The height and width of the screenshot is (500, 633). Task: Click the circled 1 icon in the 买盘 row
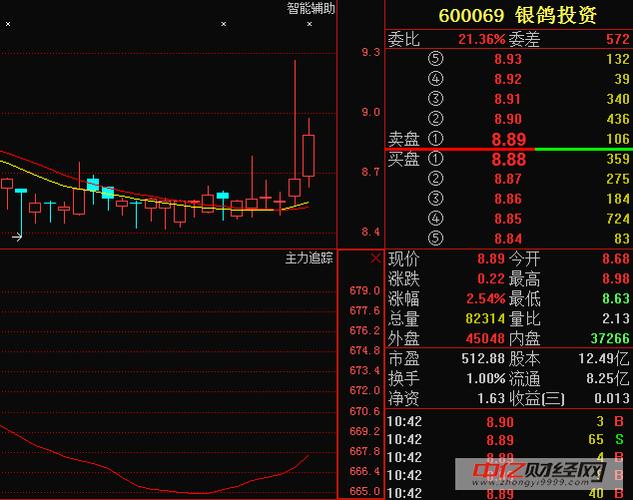point(435,159)
